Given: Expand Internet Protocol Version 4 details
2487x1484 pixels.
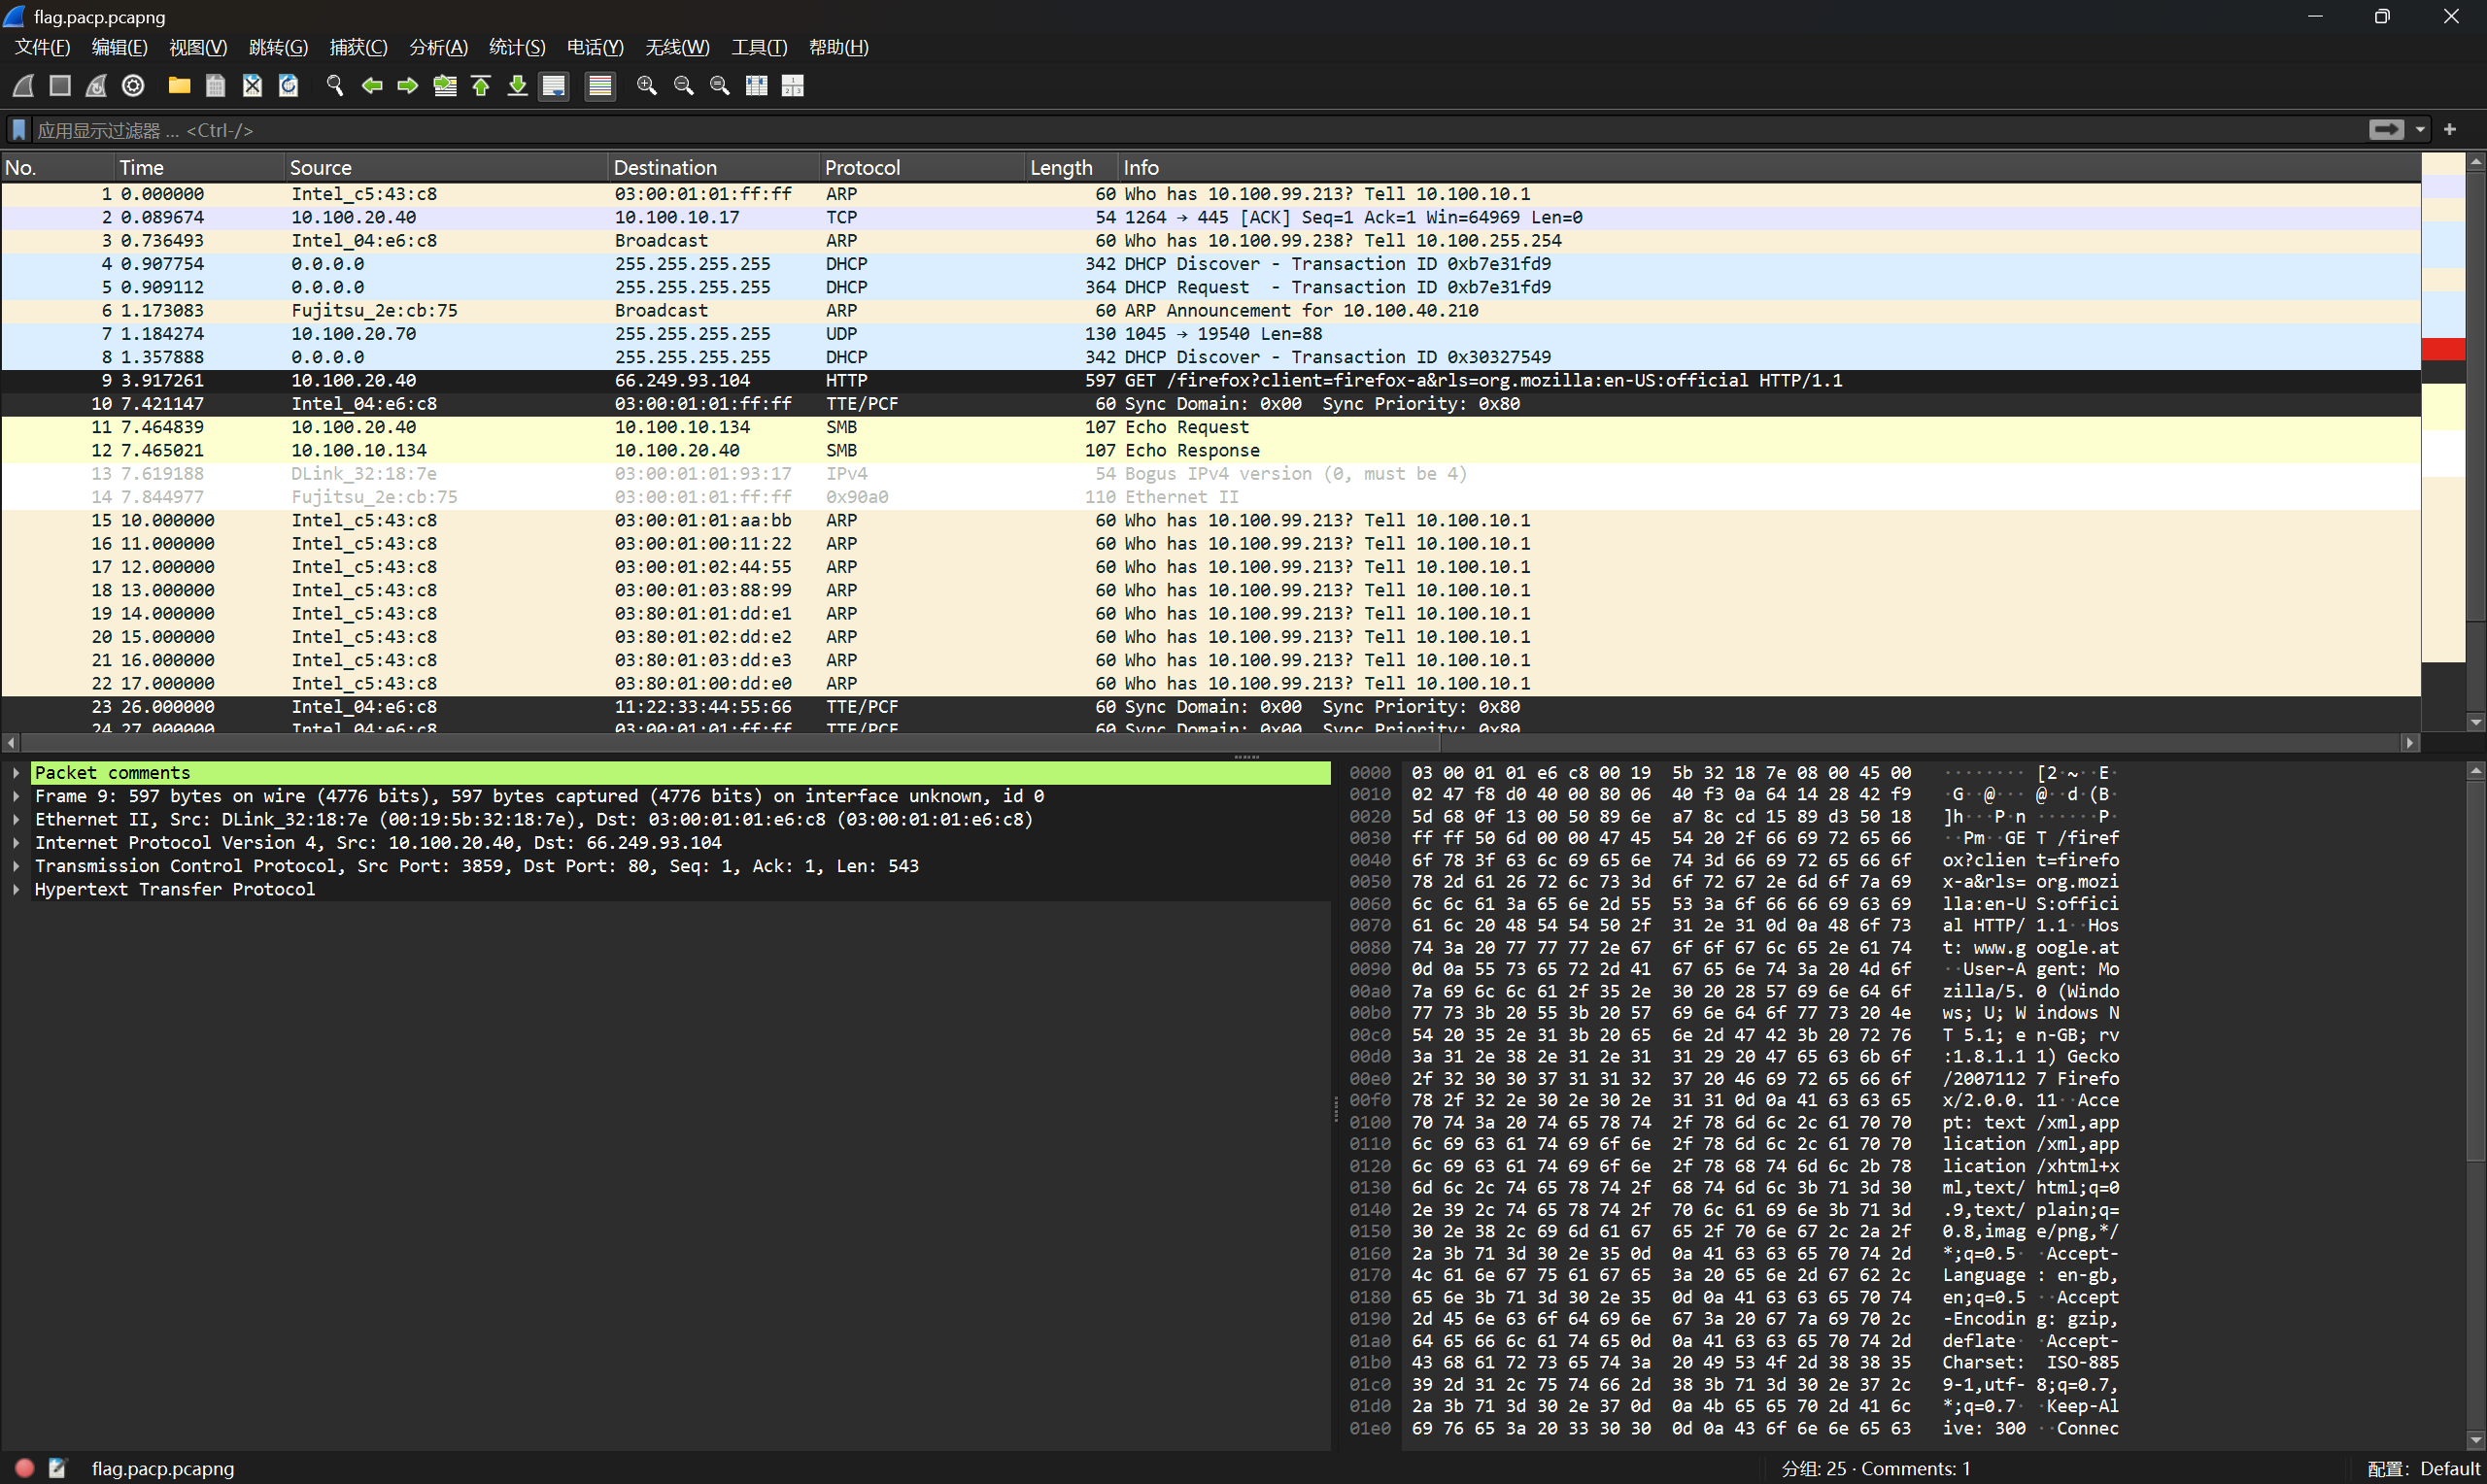Looking at the screenshot, I should pyautogui.click(x=16, y=843).
